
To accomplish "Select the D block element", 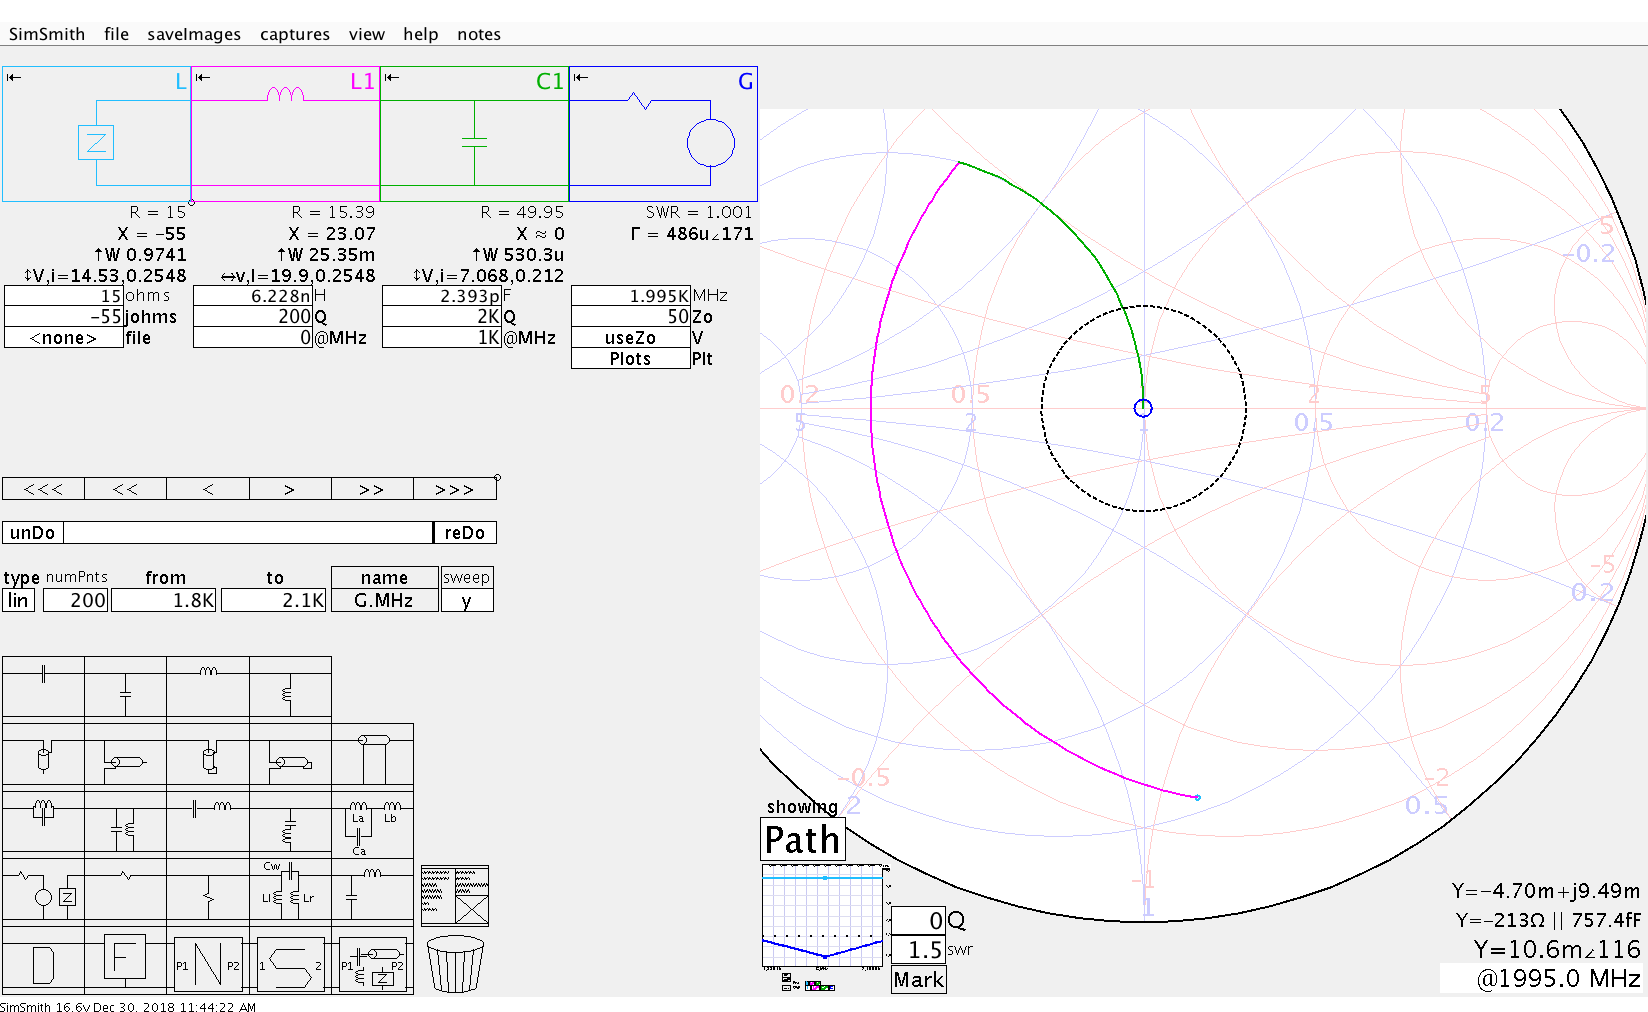I will 43,962.
